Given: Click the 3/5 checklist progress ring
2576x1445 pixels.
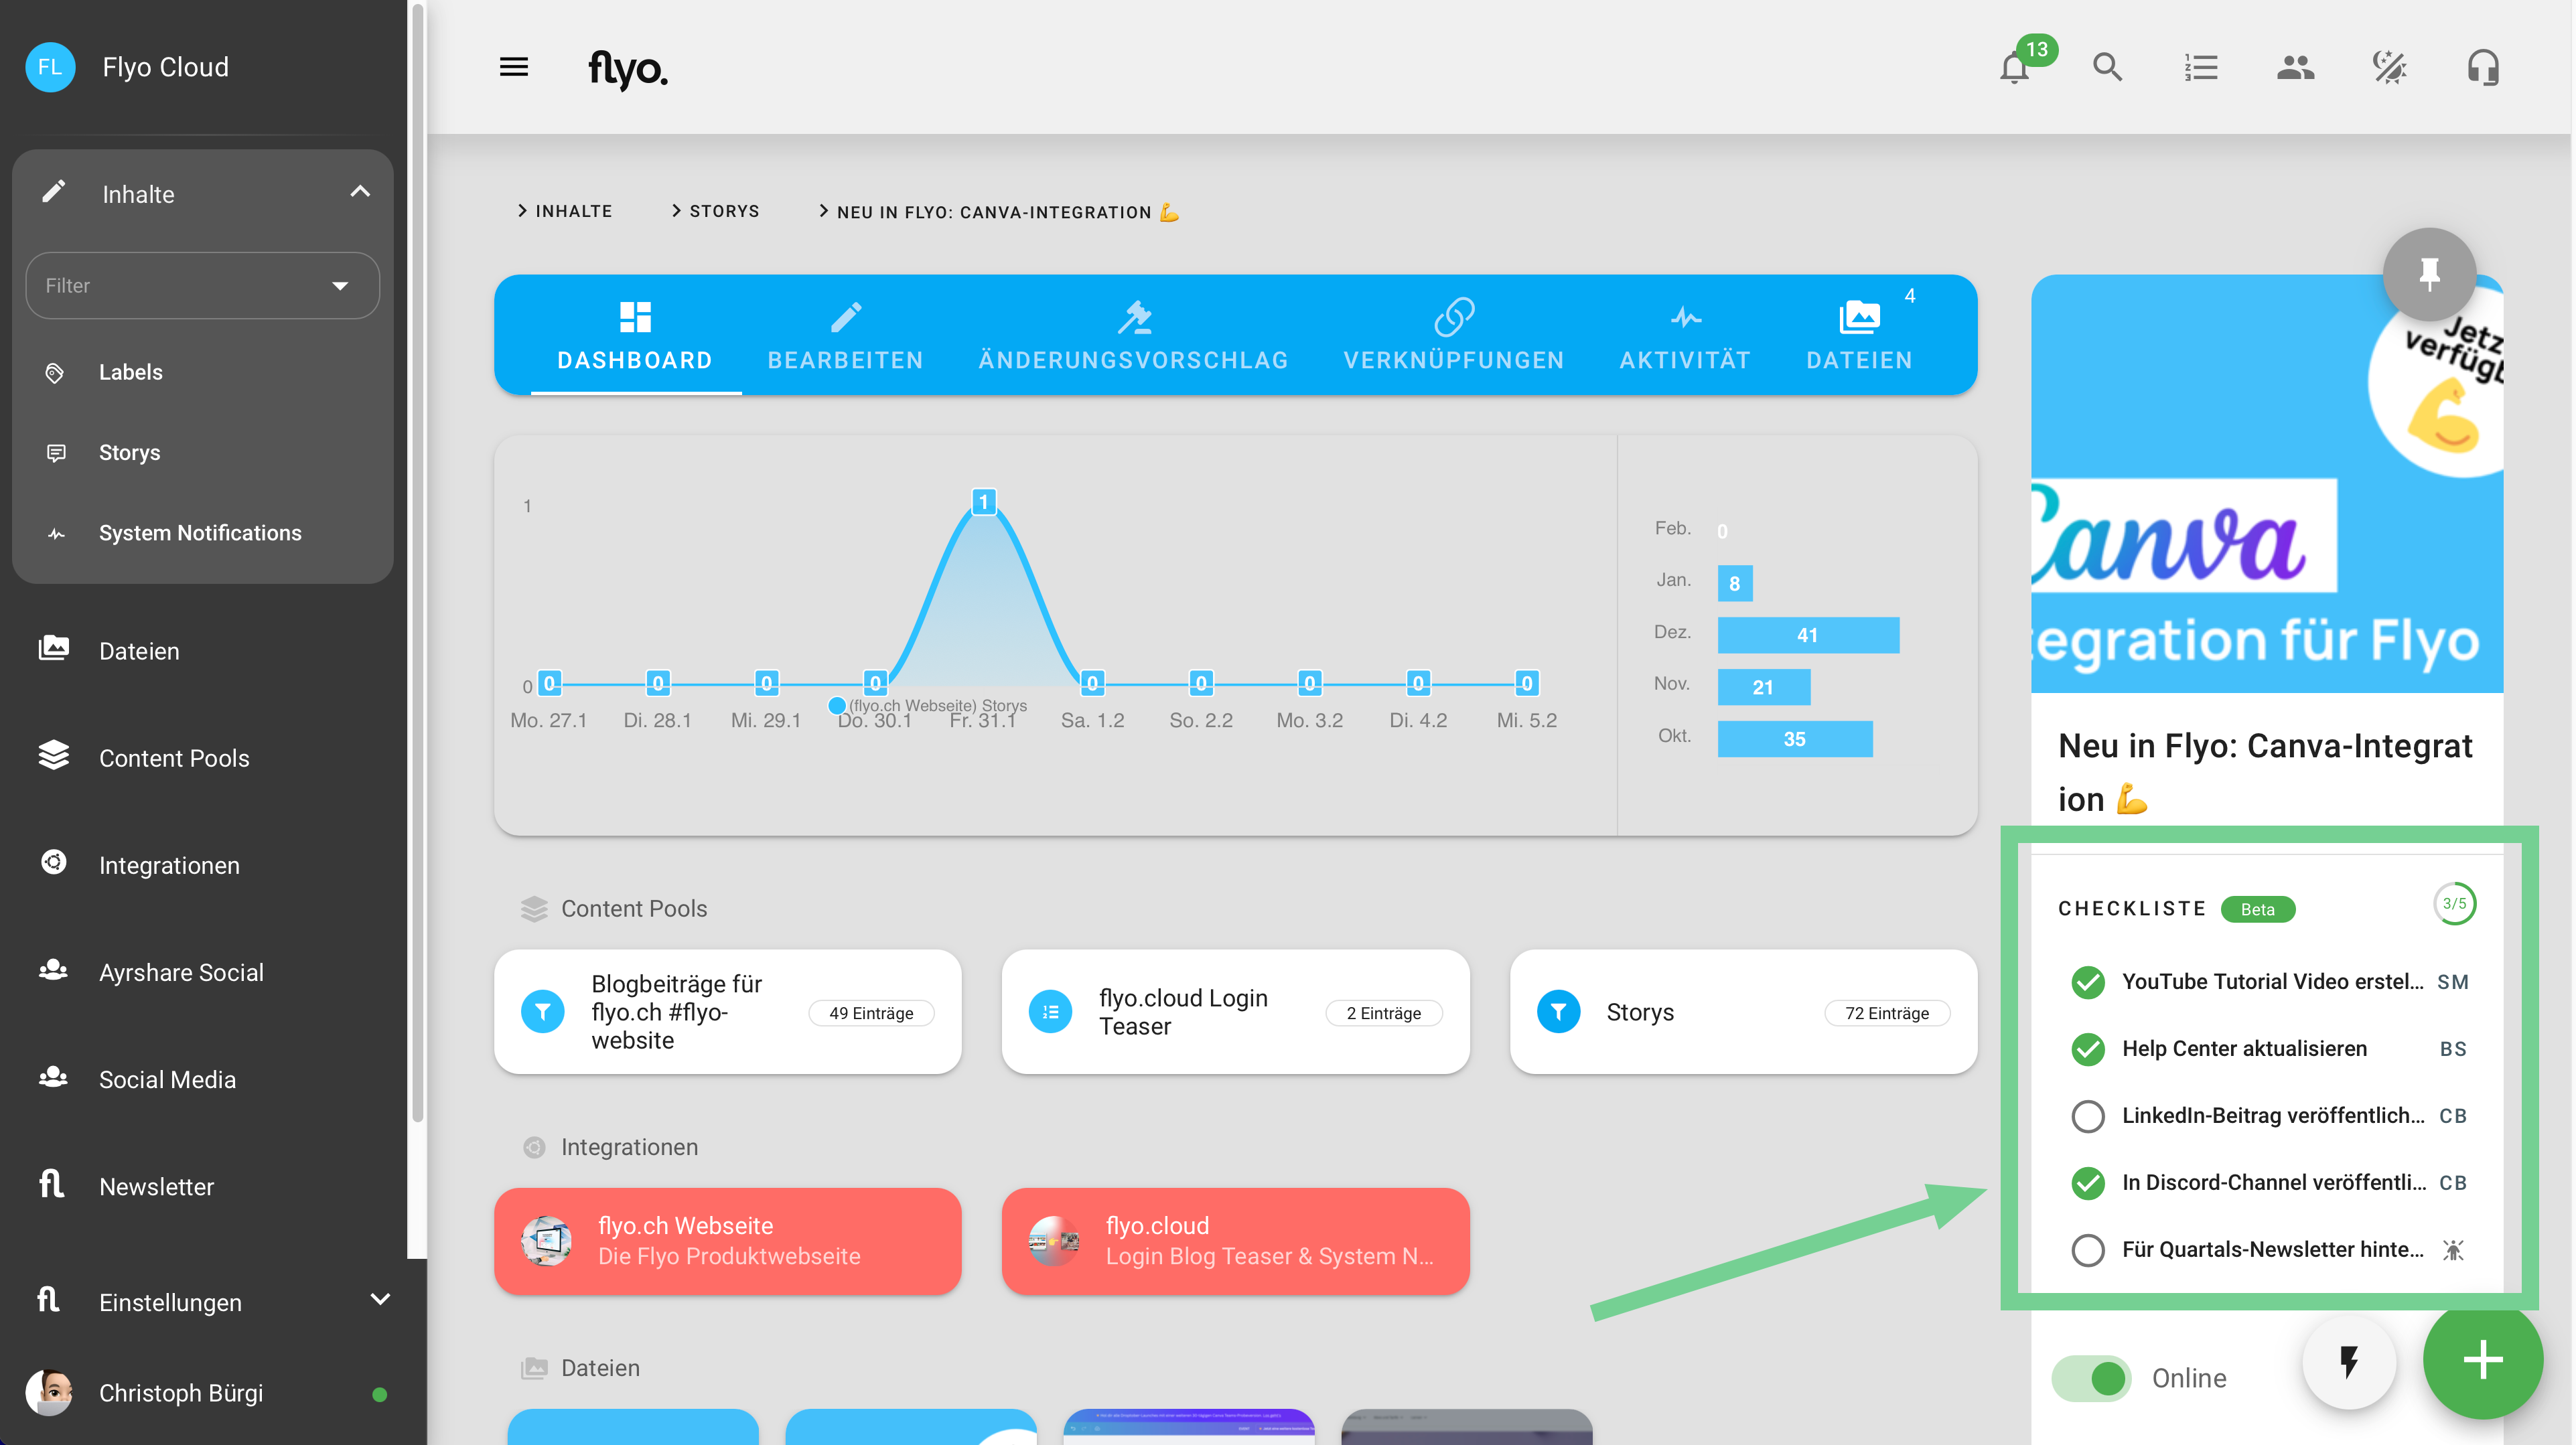Looking at the screenshot, I should 2454,904.
